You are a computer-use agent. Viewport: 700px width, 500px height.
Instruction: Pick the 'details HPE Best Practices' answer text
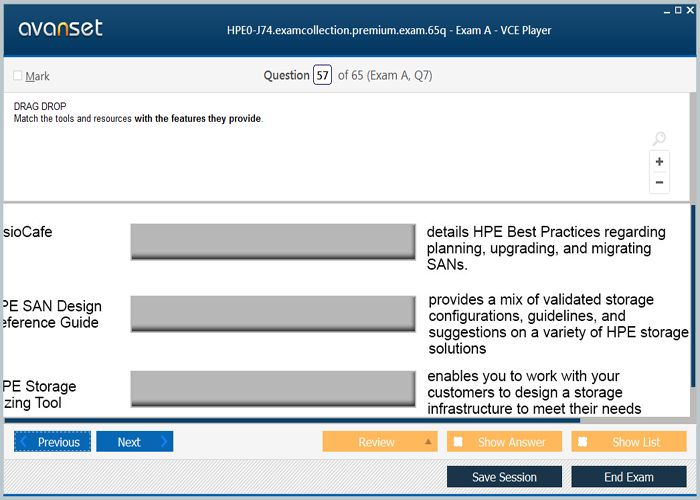click(546, 248)
